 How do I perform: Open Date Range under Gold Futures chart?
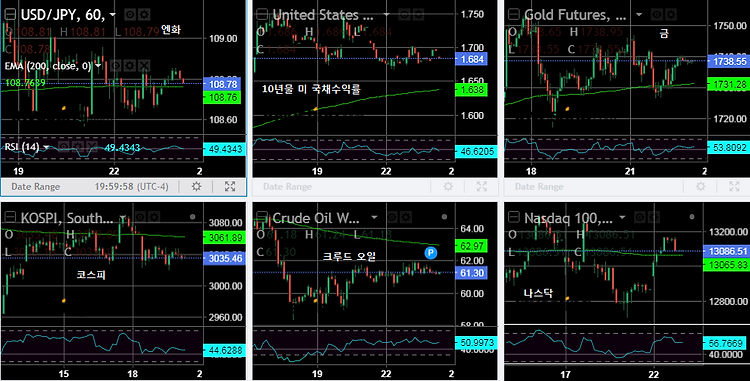539,186
